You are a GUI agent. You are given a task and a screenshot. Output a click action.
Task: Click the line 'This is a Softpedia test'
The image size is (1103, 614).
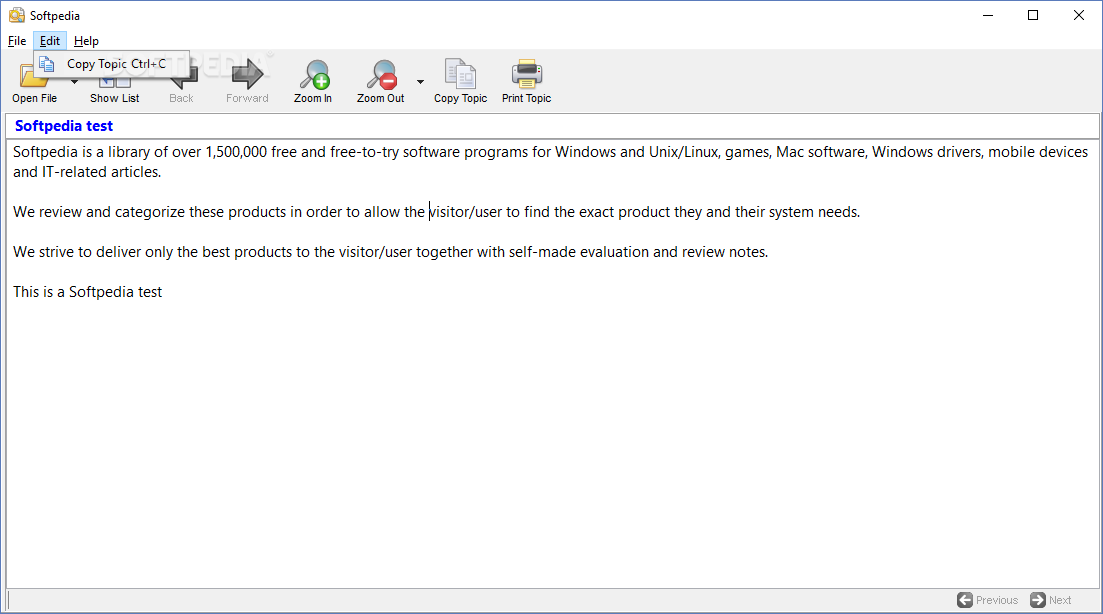tap(87, 292)
